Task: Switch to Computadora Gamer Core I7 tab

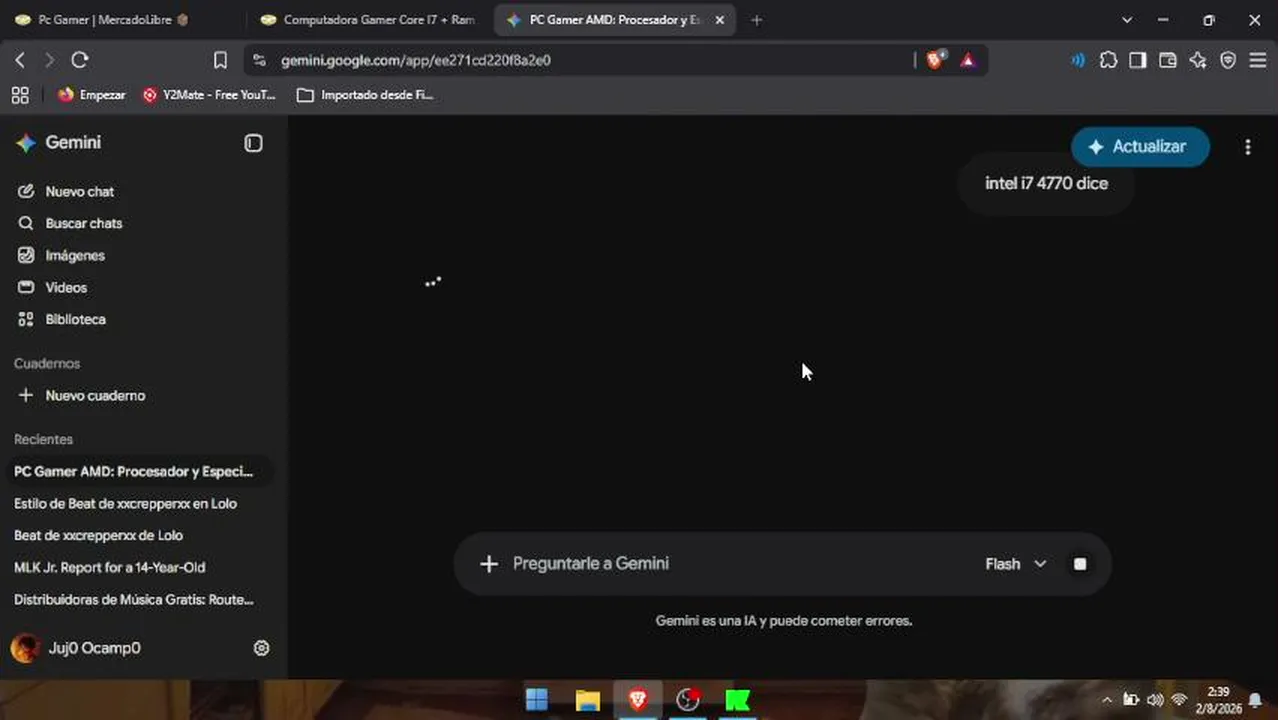Action: pos(368,20)
